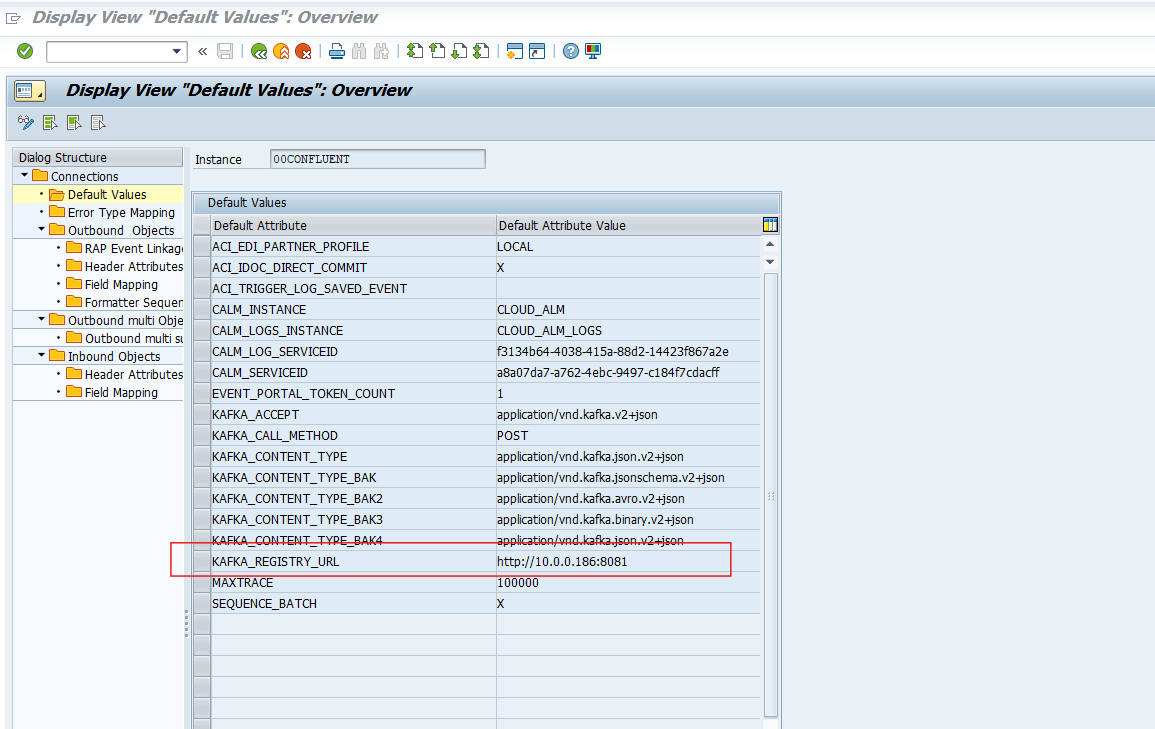Image resolution: width=1155 pixels, height=729 pixels.
Task: Go back using the green Back icon
Action: [x=259, y=52]
